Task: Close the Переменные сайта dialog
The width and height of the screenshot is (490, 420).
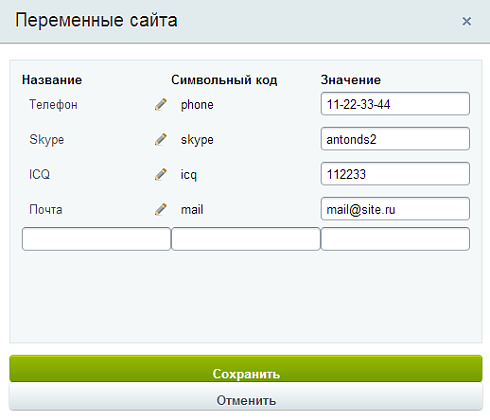Action: (467, 21)
